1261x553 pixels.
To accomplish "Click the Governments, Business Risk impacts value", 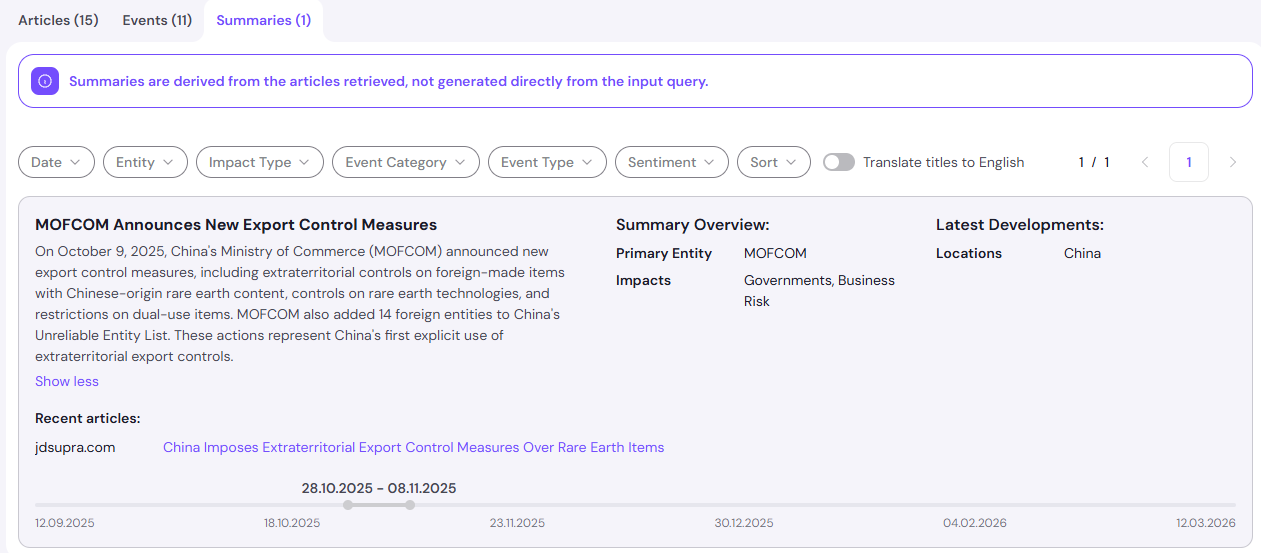I will pyautogui.click(x=819, y=291).
